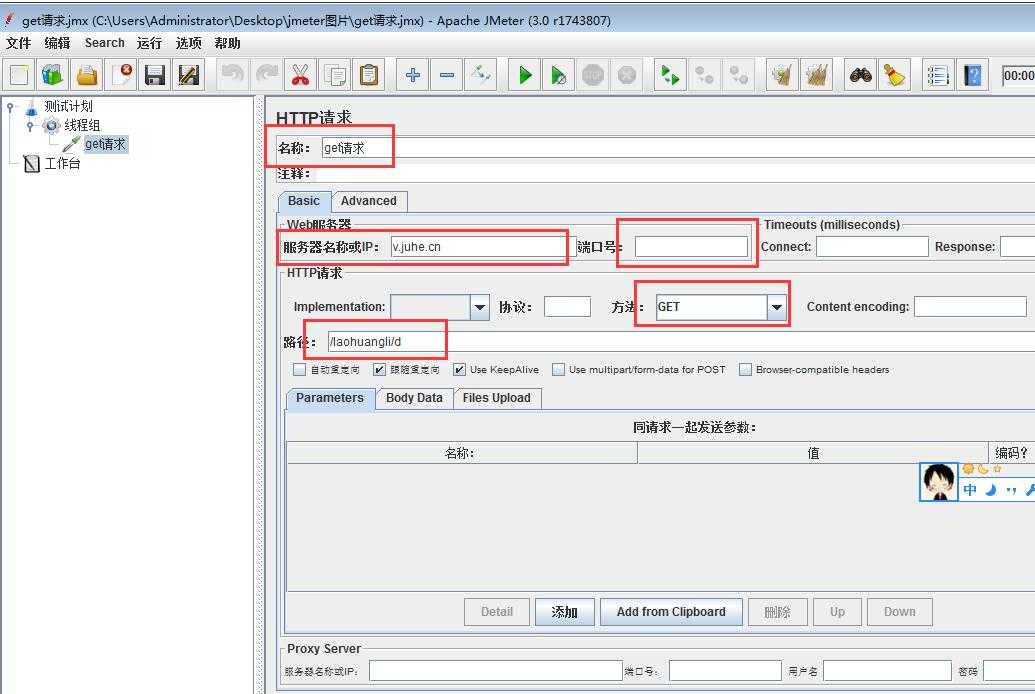
Task: Open the Search menu
Action: pyautogui.click(x=104, y=43)
